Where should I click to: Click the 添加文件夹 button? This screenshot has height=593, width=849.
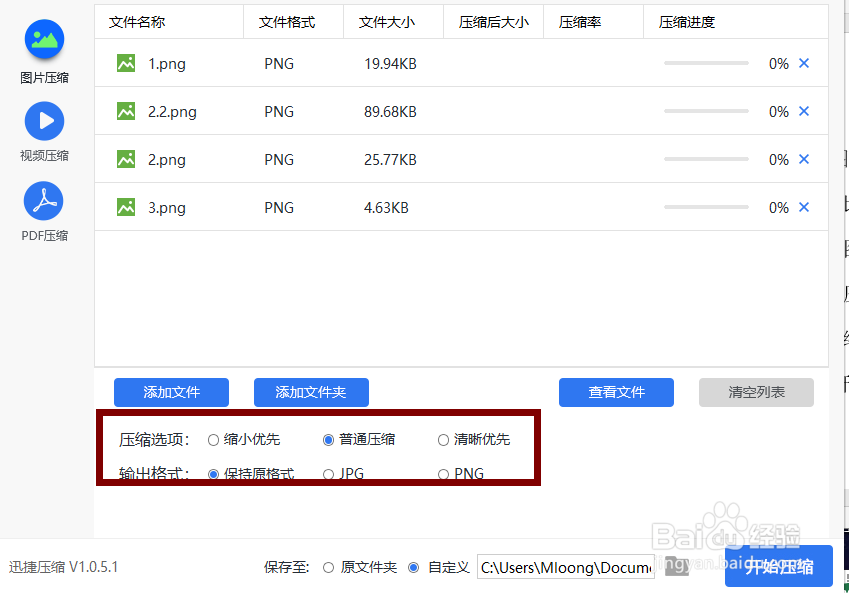[x=311, y=392]
